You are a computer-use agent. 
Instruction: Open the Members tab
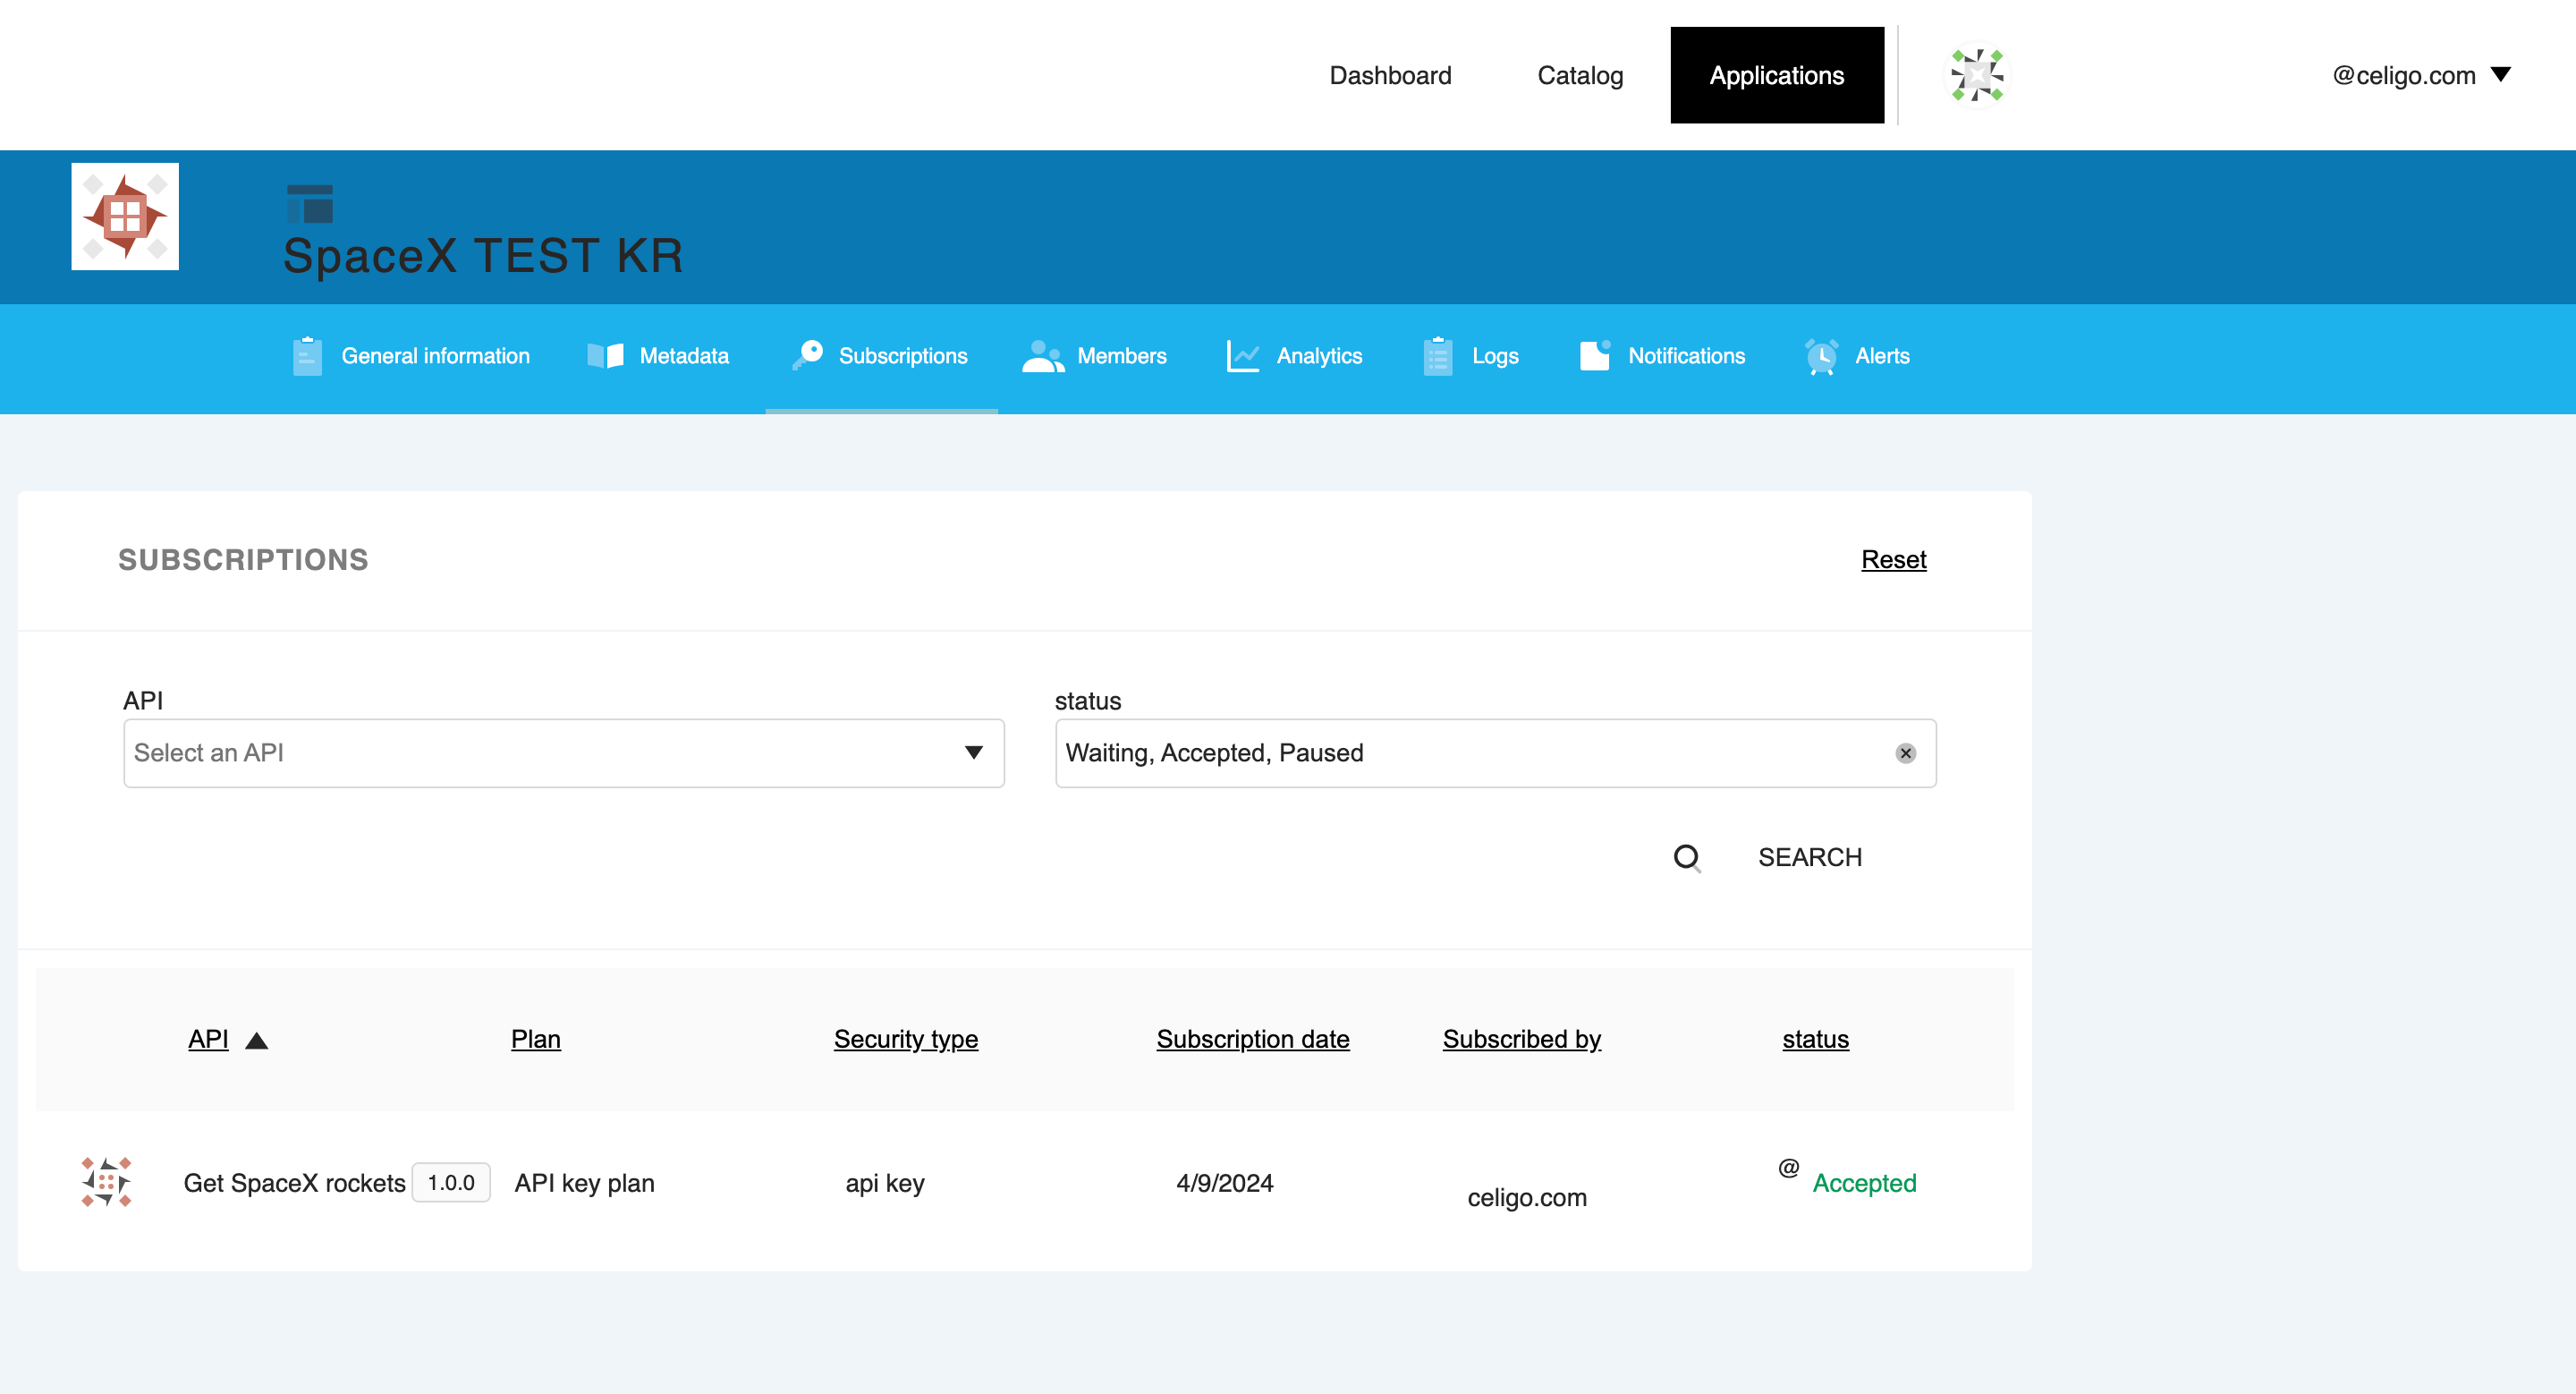pos(1095,357)
